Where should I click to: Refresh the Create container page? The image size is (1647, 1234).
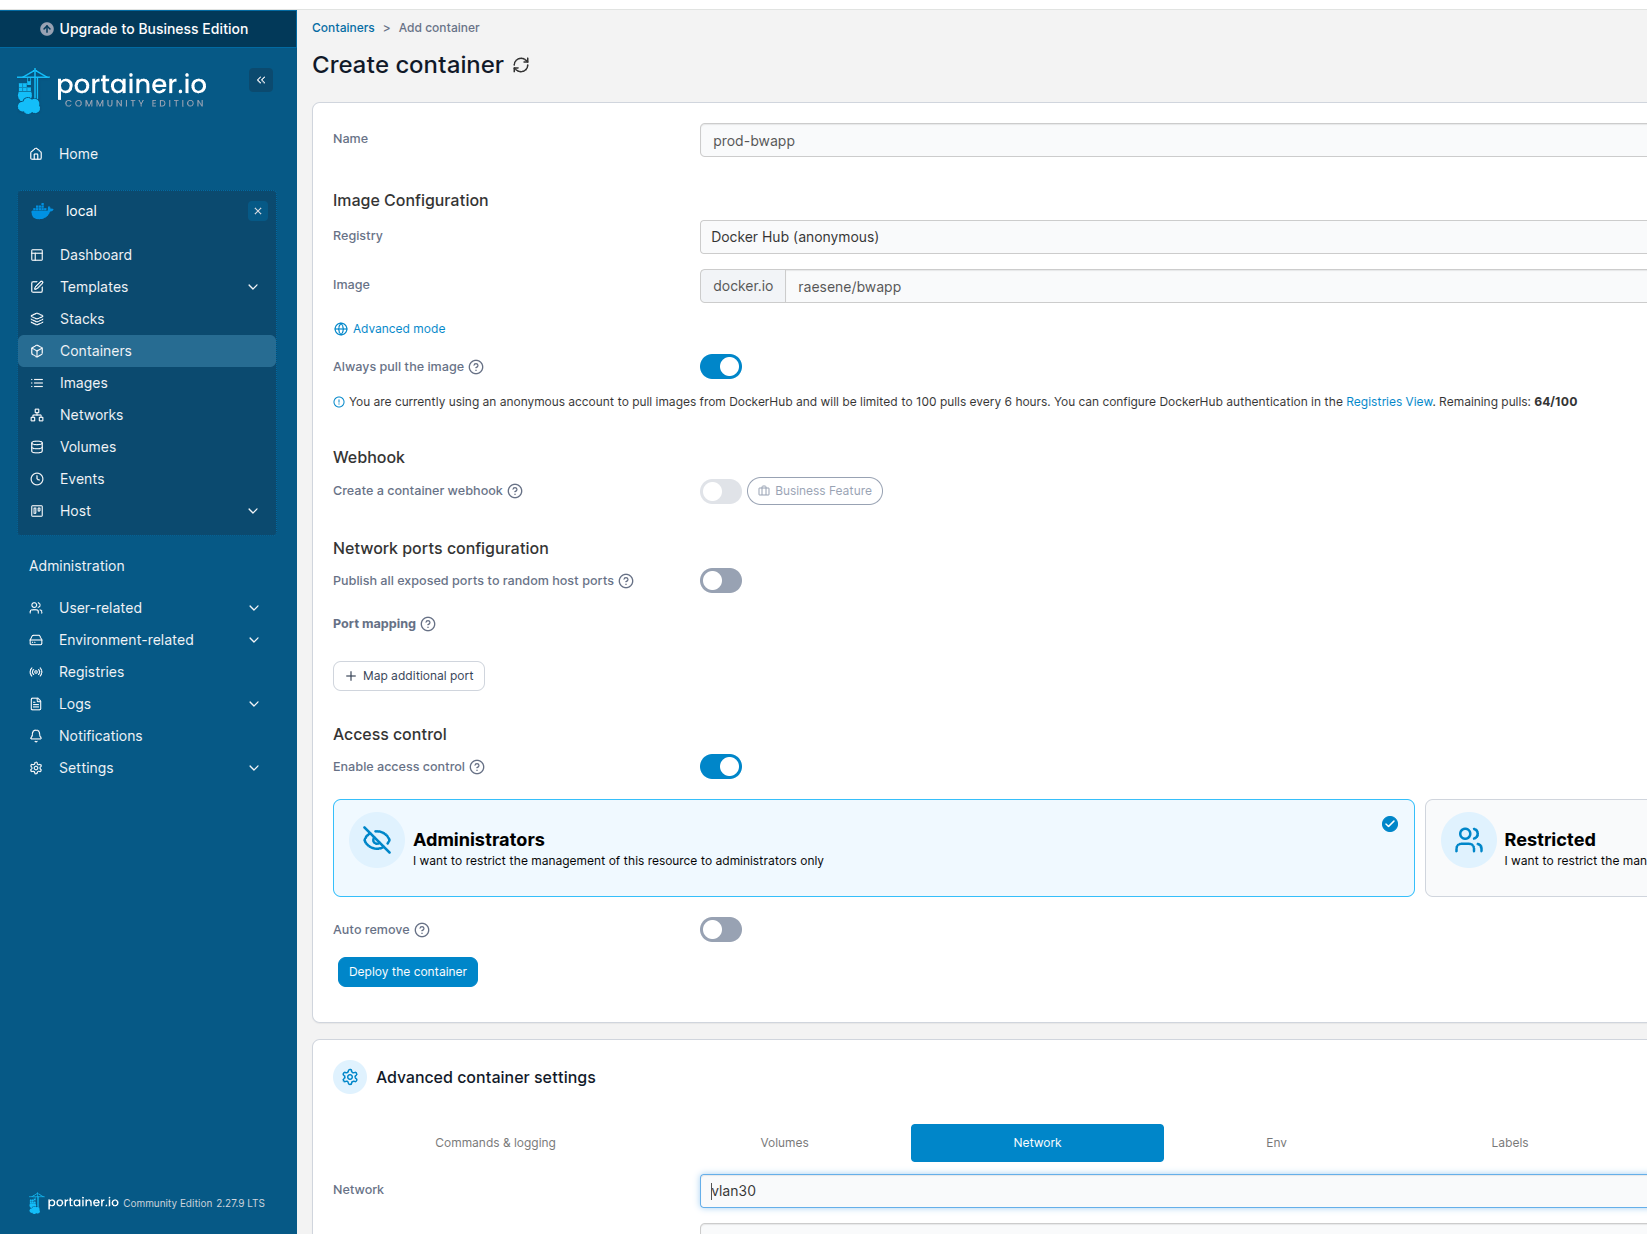pos(521,64)
